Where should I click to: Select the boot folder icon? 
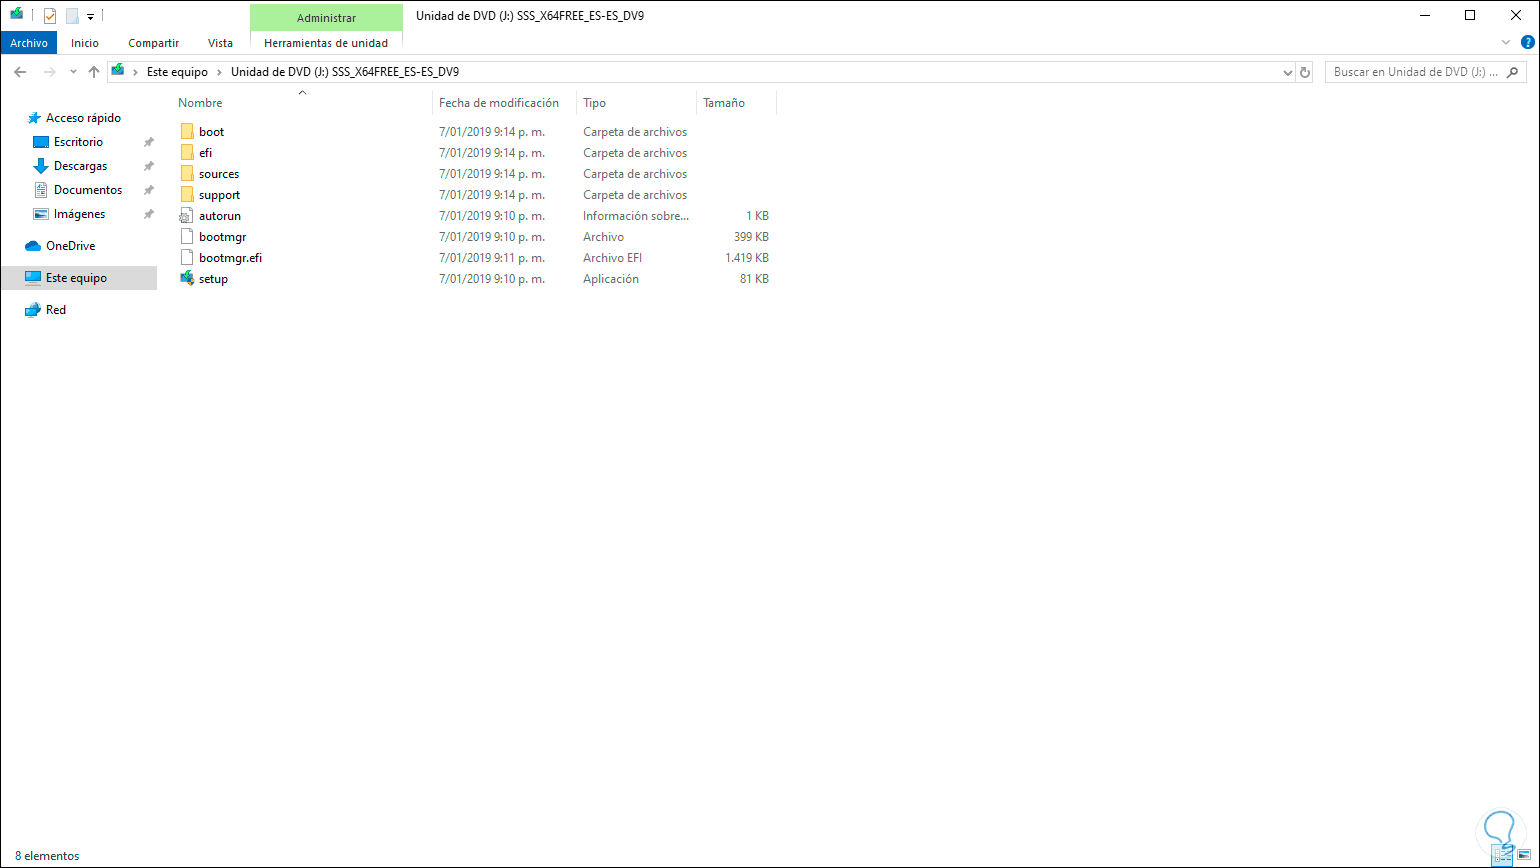point(187,132)
